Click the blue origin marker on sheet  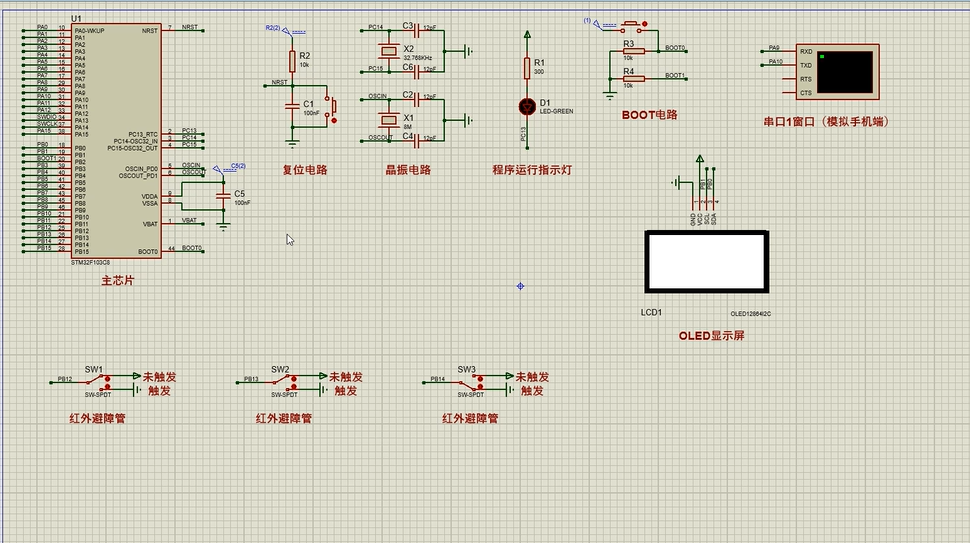click(521, 286)
